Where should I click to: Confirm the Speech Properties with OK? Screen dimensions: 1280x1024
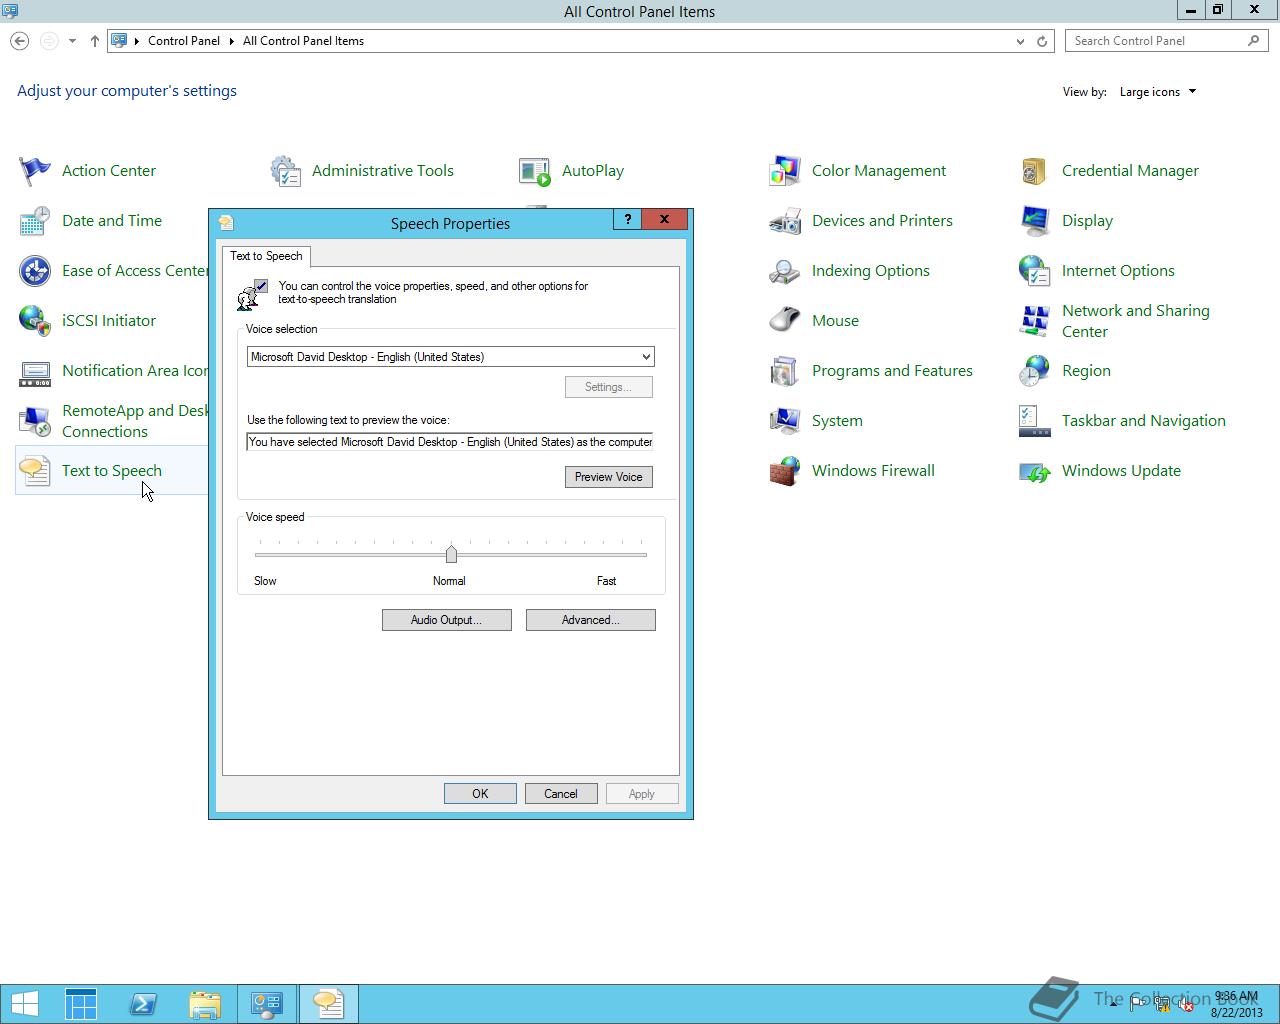point(480,794)
